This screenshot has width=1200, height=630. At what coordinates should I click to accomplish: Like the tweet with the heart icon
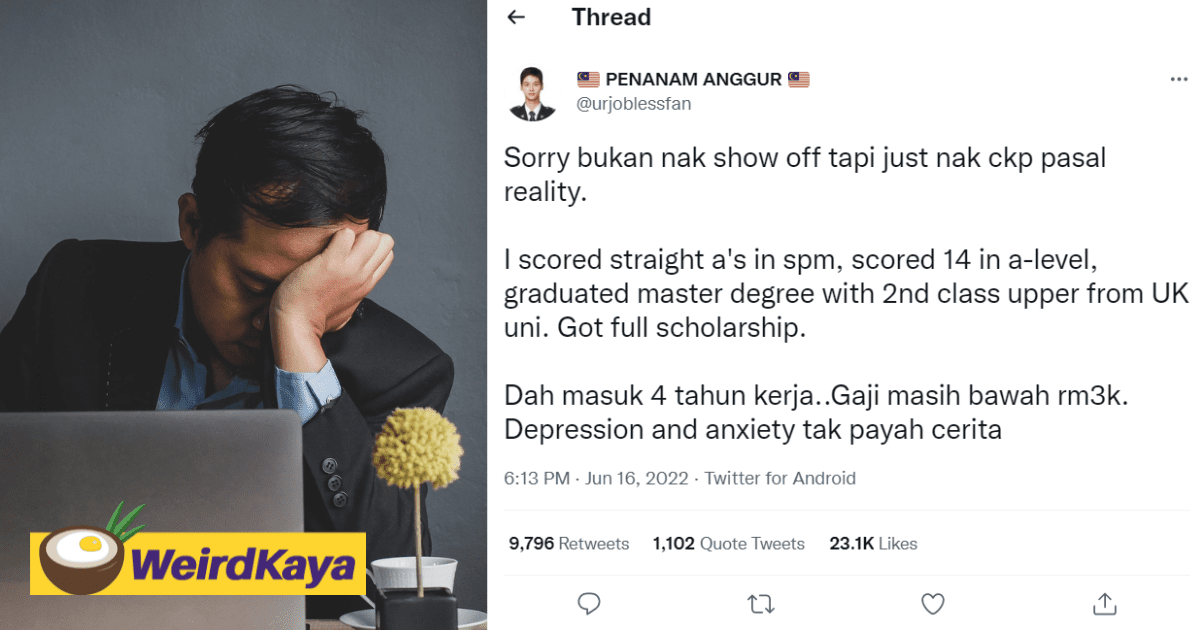[933, 603]
